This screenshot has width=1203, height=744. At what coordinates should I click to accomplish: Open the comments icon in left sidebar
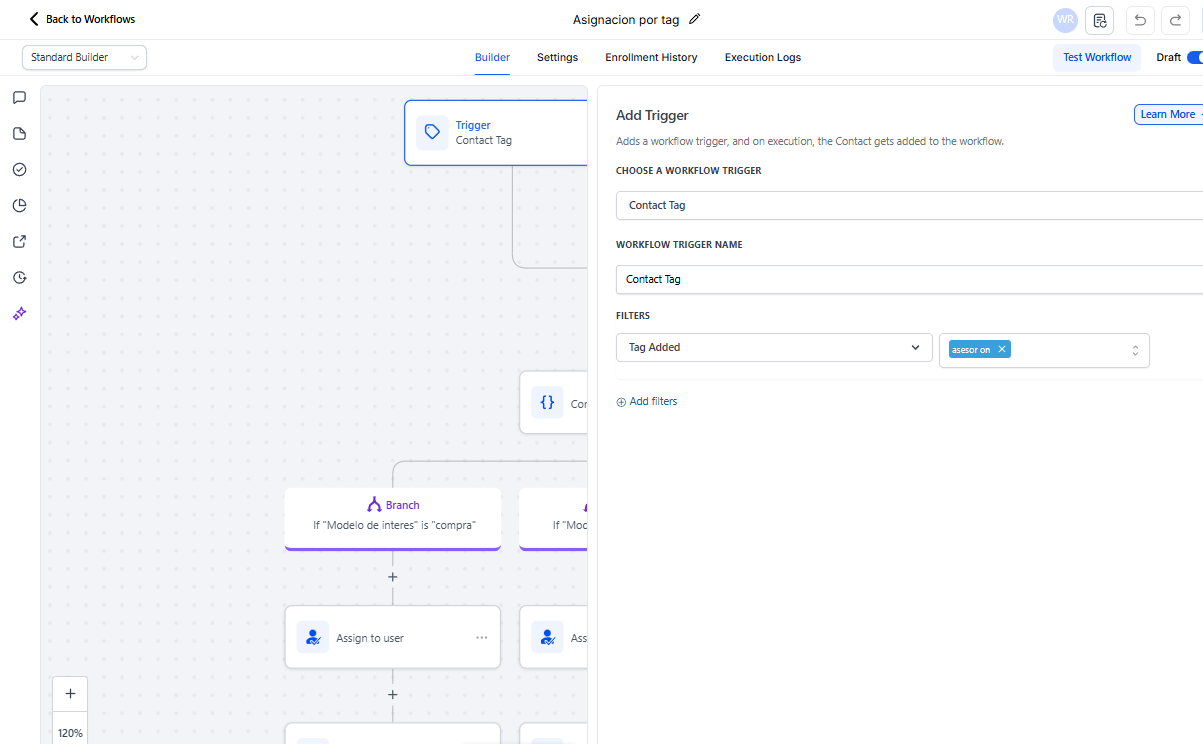pos(19,98)
